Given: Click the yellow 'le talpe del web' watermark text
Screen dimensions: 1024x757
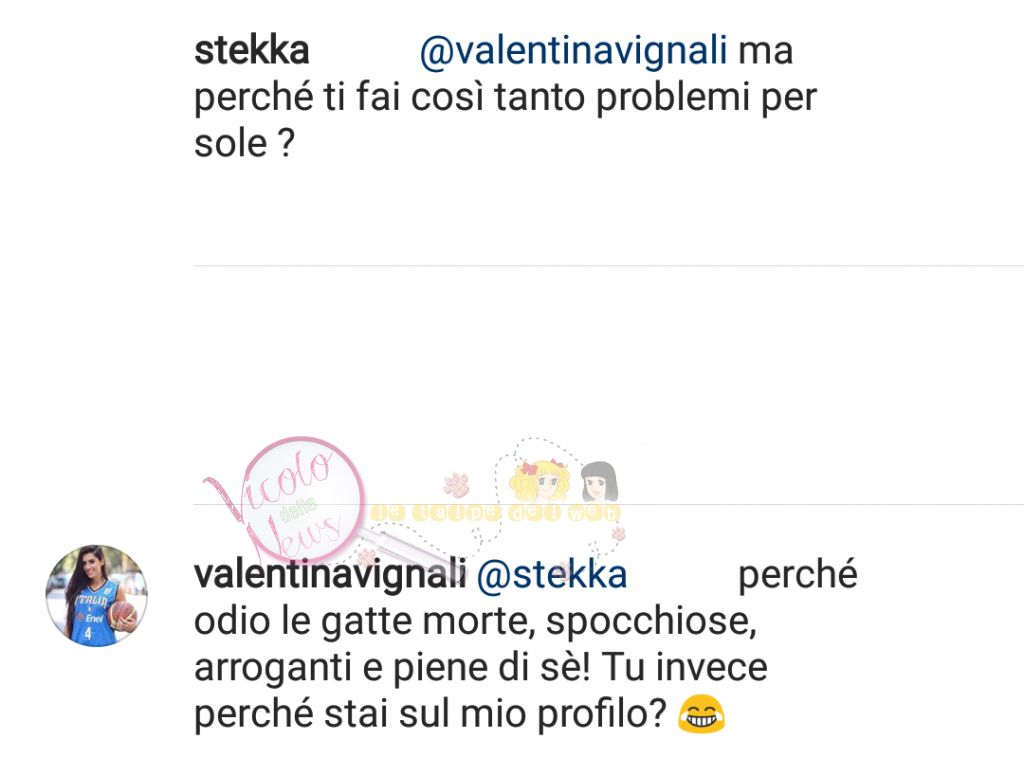Looking at the screenshot, I should pos(496,513).
